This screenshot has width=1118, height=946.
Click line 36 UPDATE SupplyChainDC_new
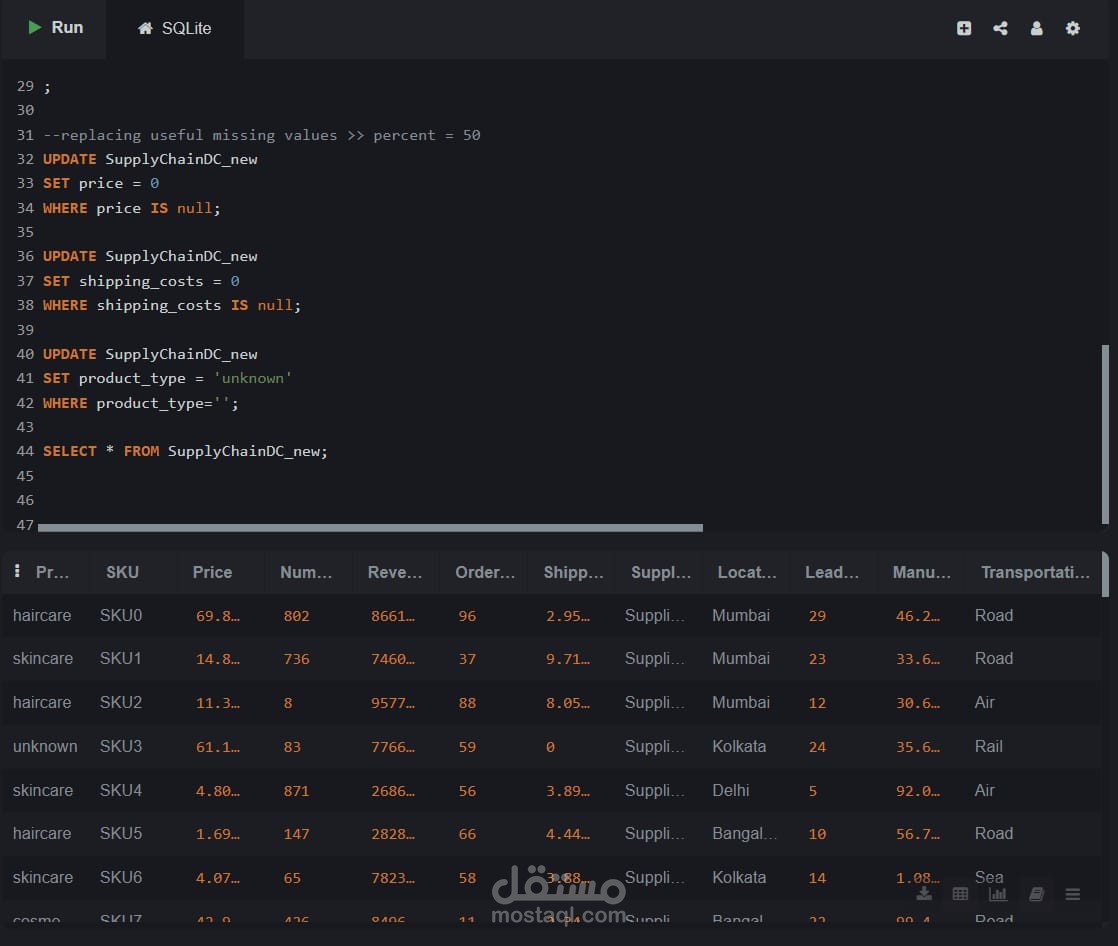[x=150, y=257]
